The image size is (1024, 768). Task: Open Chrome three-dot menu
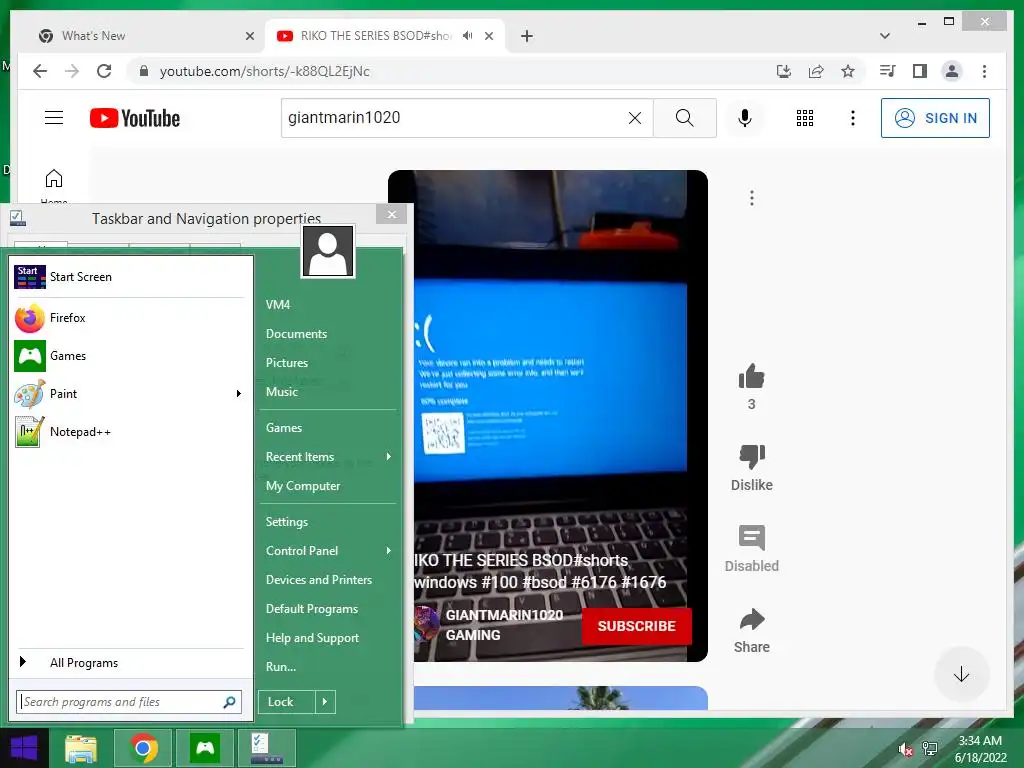984,71
